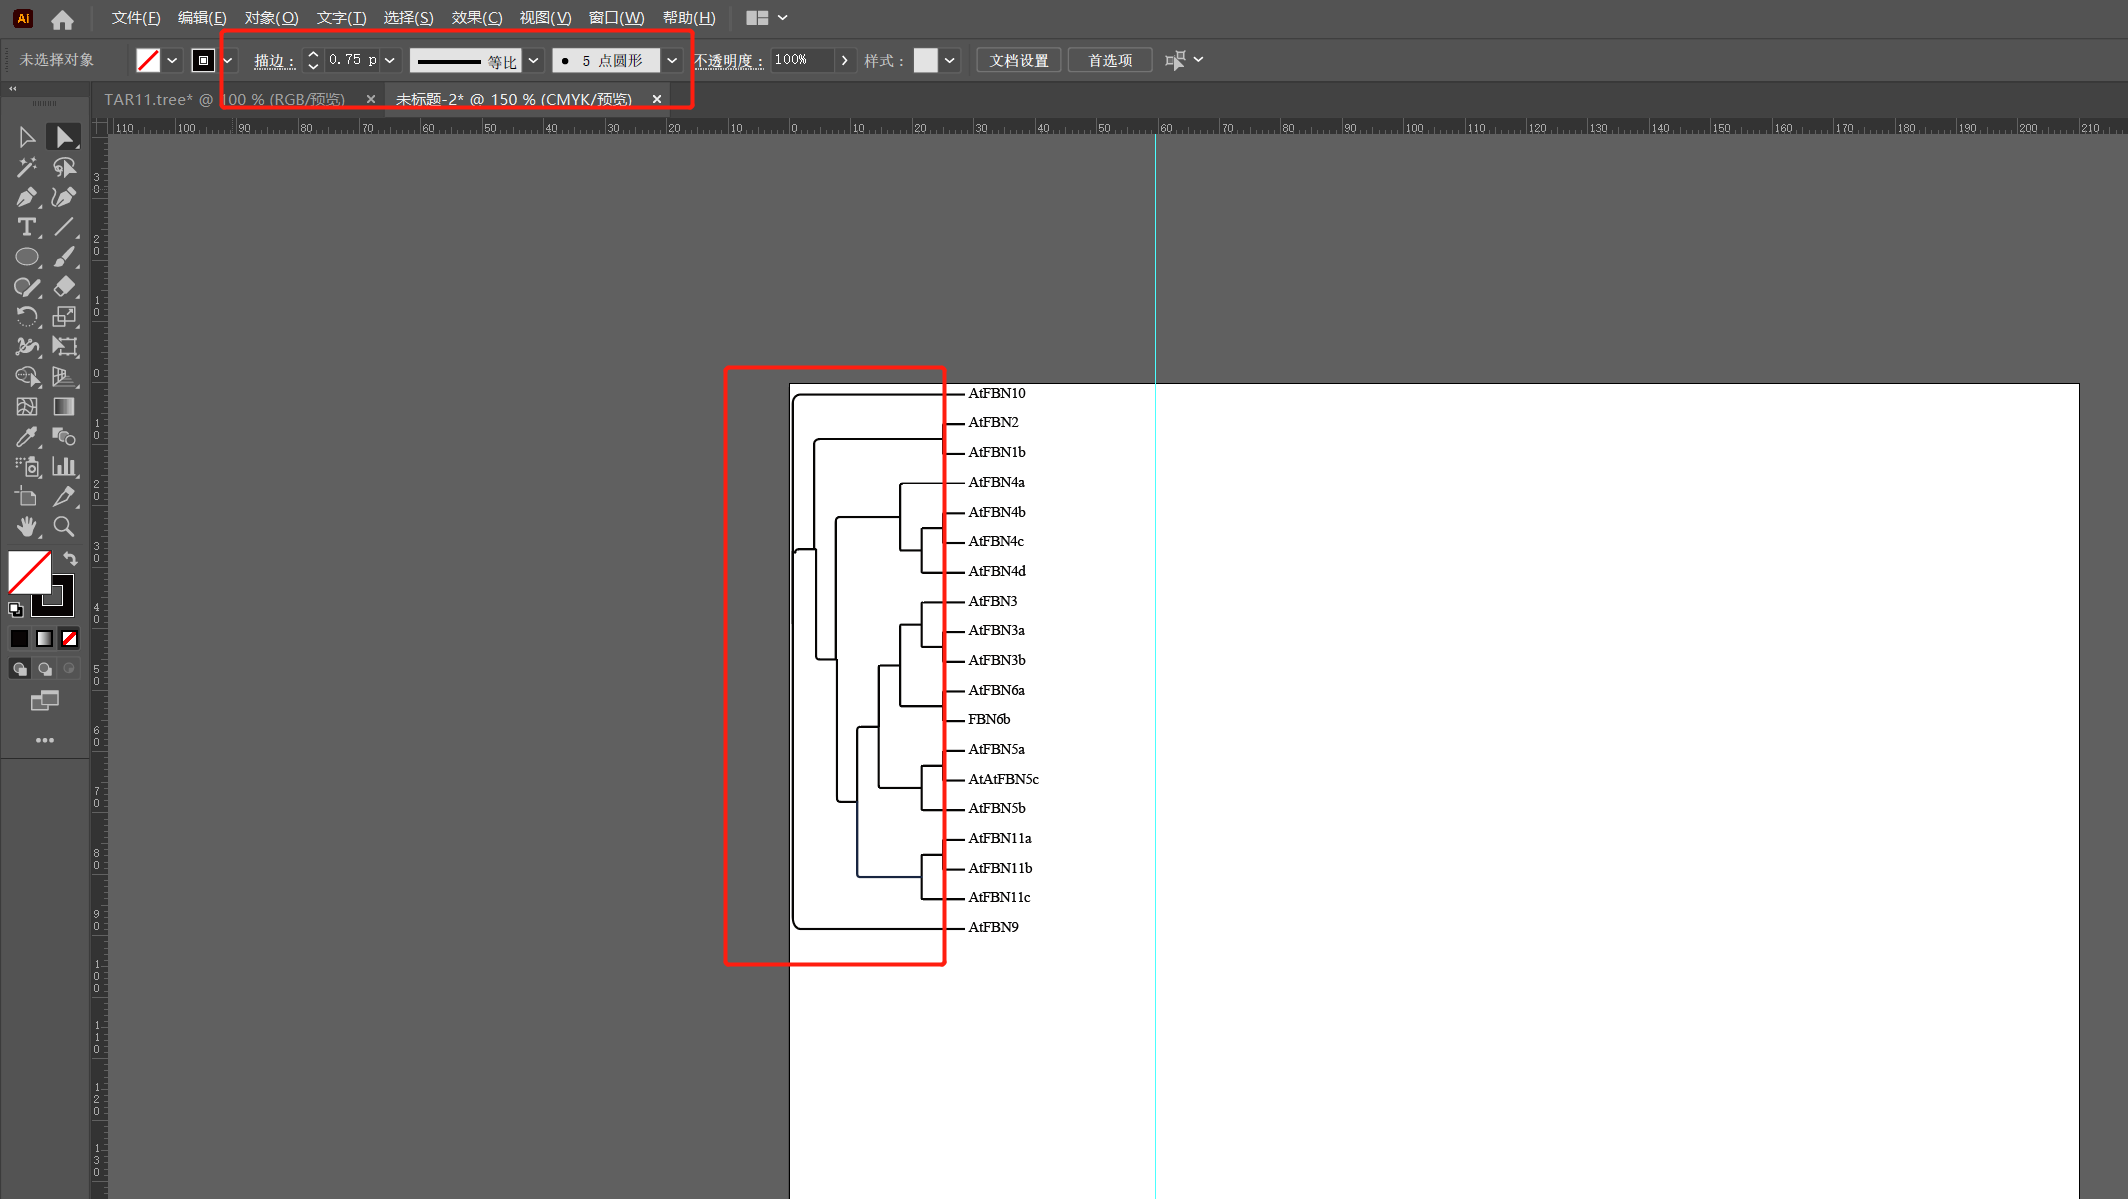This screenshot has width=2128, height=1199.
Task: Click the 首选项 button
Action: click(1109, 60)
